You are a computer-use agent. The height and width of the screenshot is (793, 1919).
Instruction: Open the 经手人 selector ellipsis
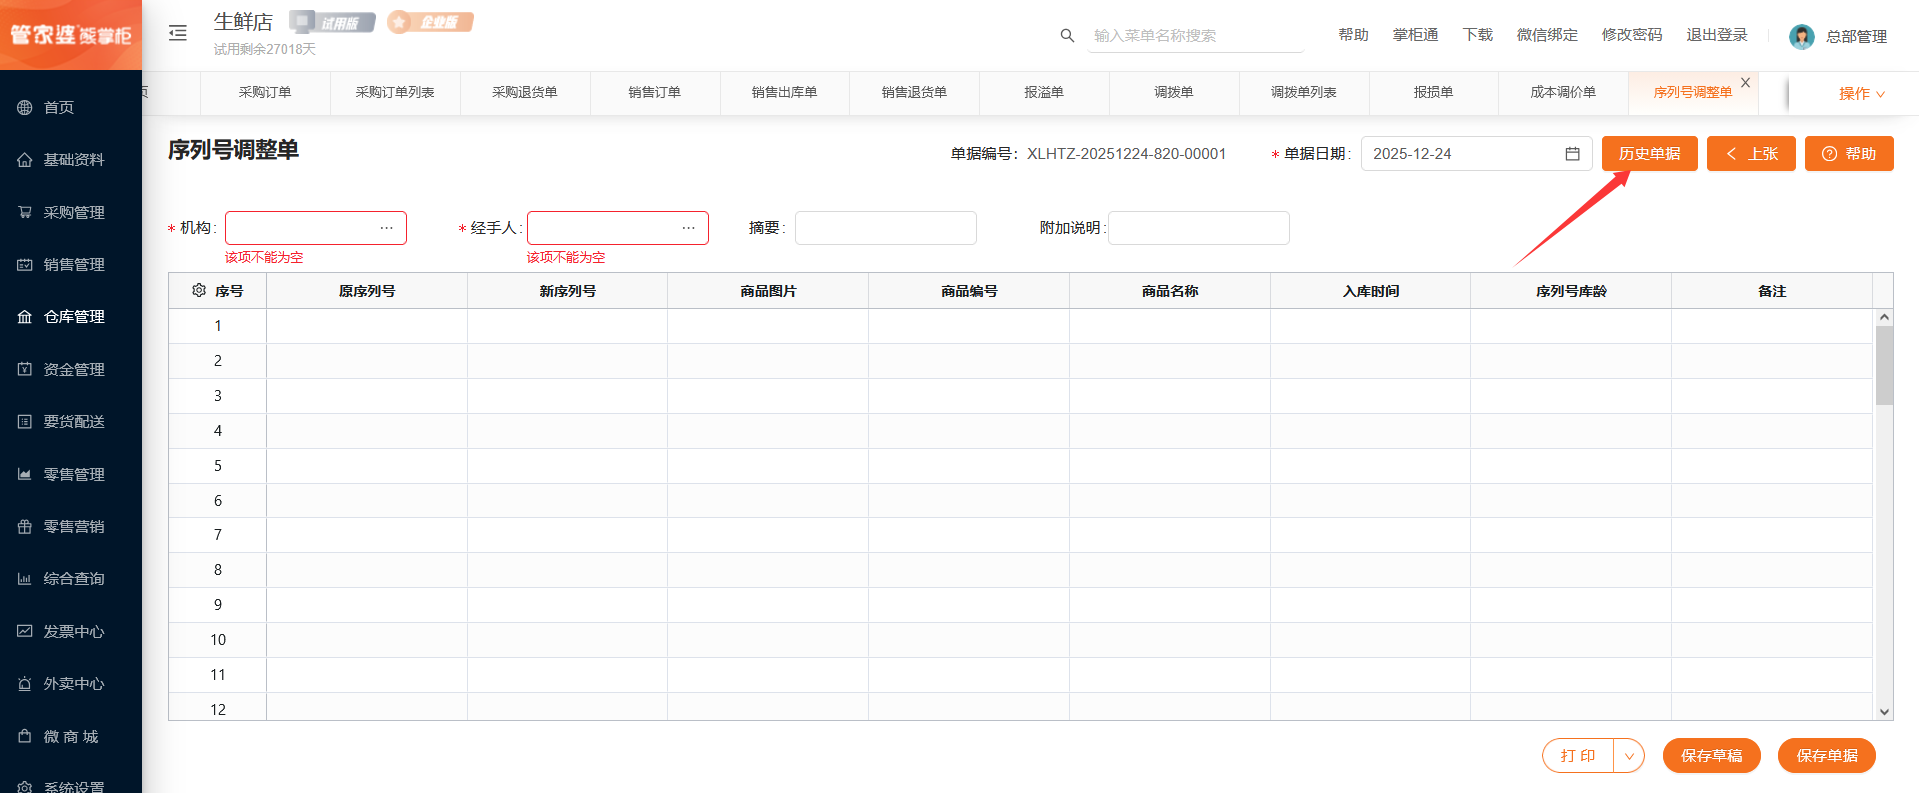tap(689, 228)
